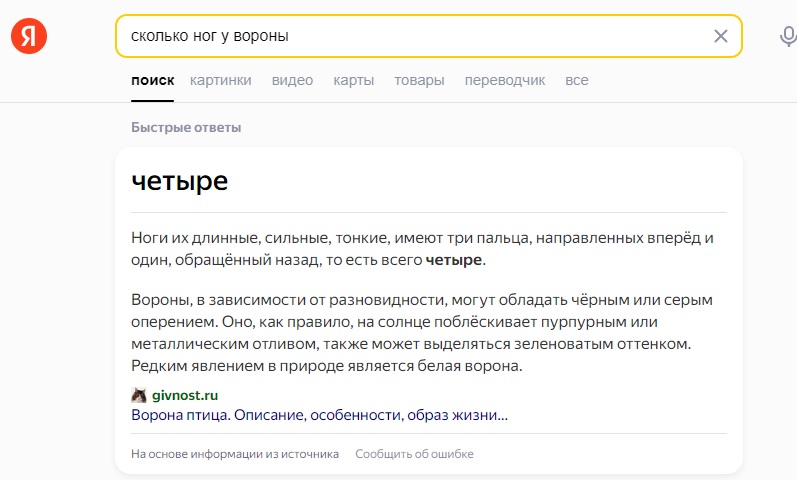Switch to the 'картинки' tab
Screen dimensions: 797x480
221,80
